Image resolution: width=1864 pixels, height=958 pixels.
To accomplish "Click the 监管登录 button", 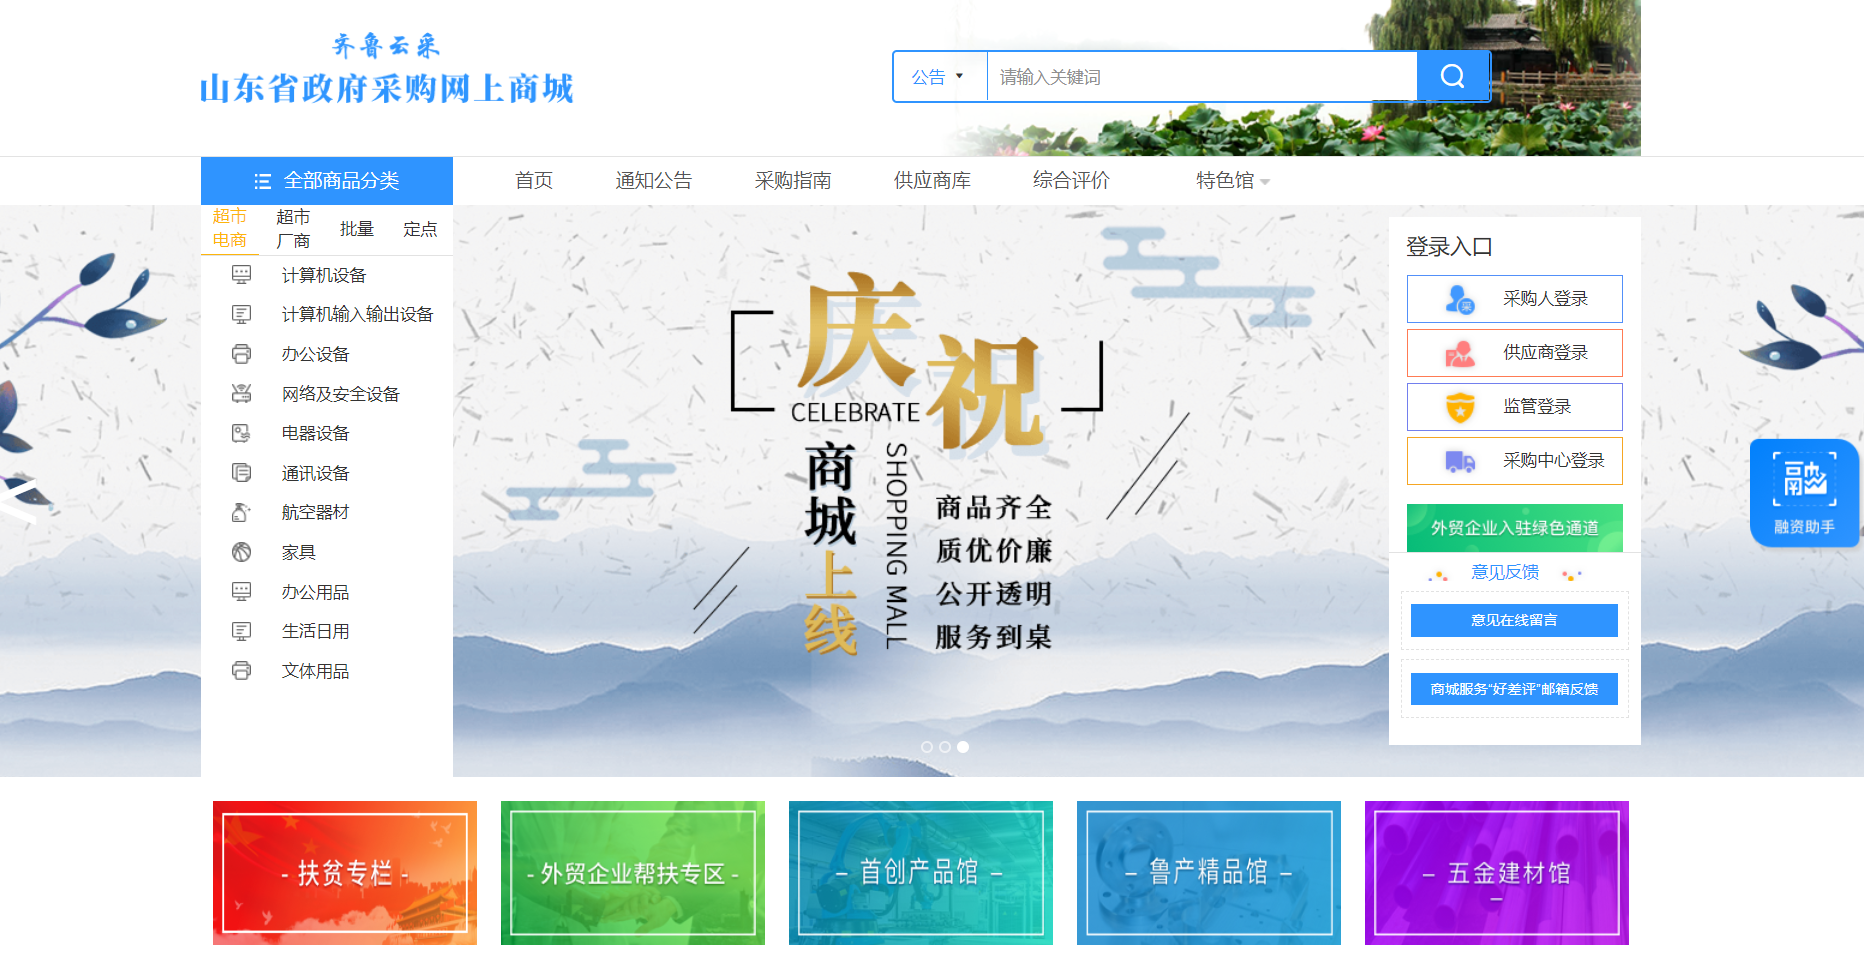I will [x=1515, y=407].
